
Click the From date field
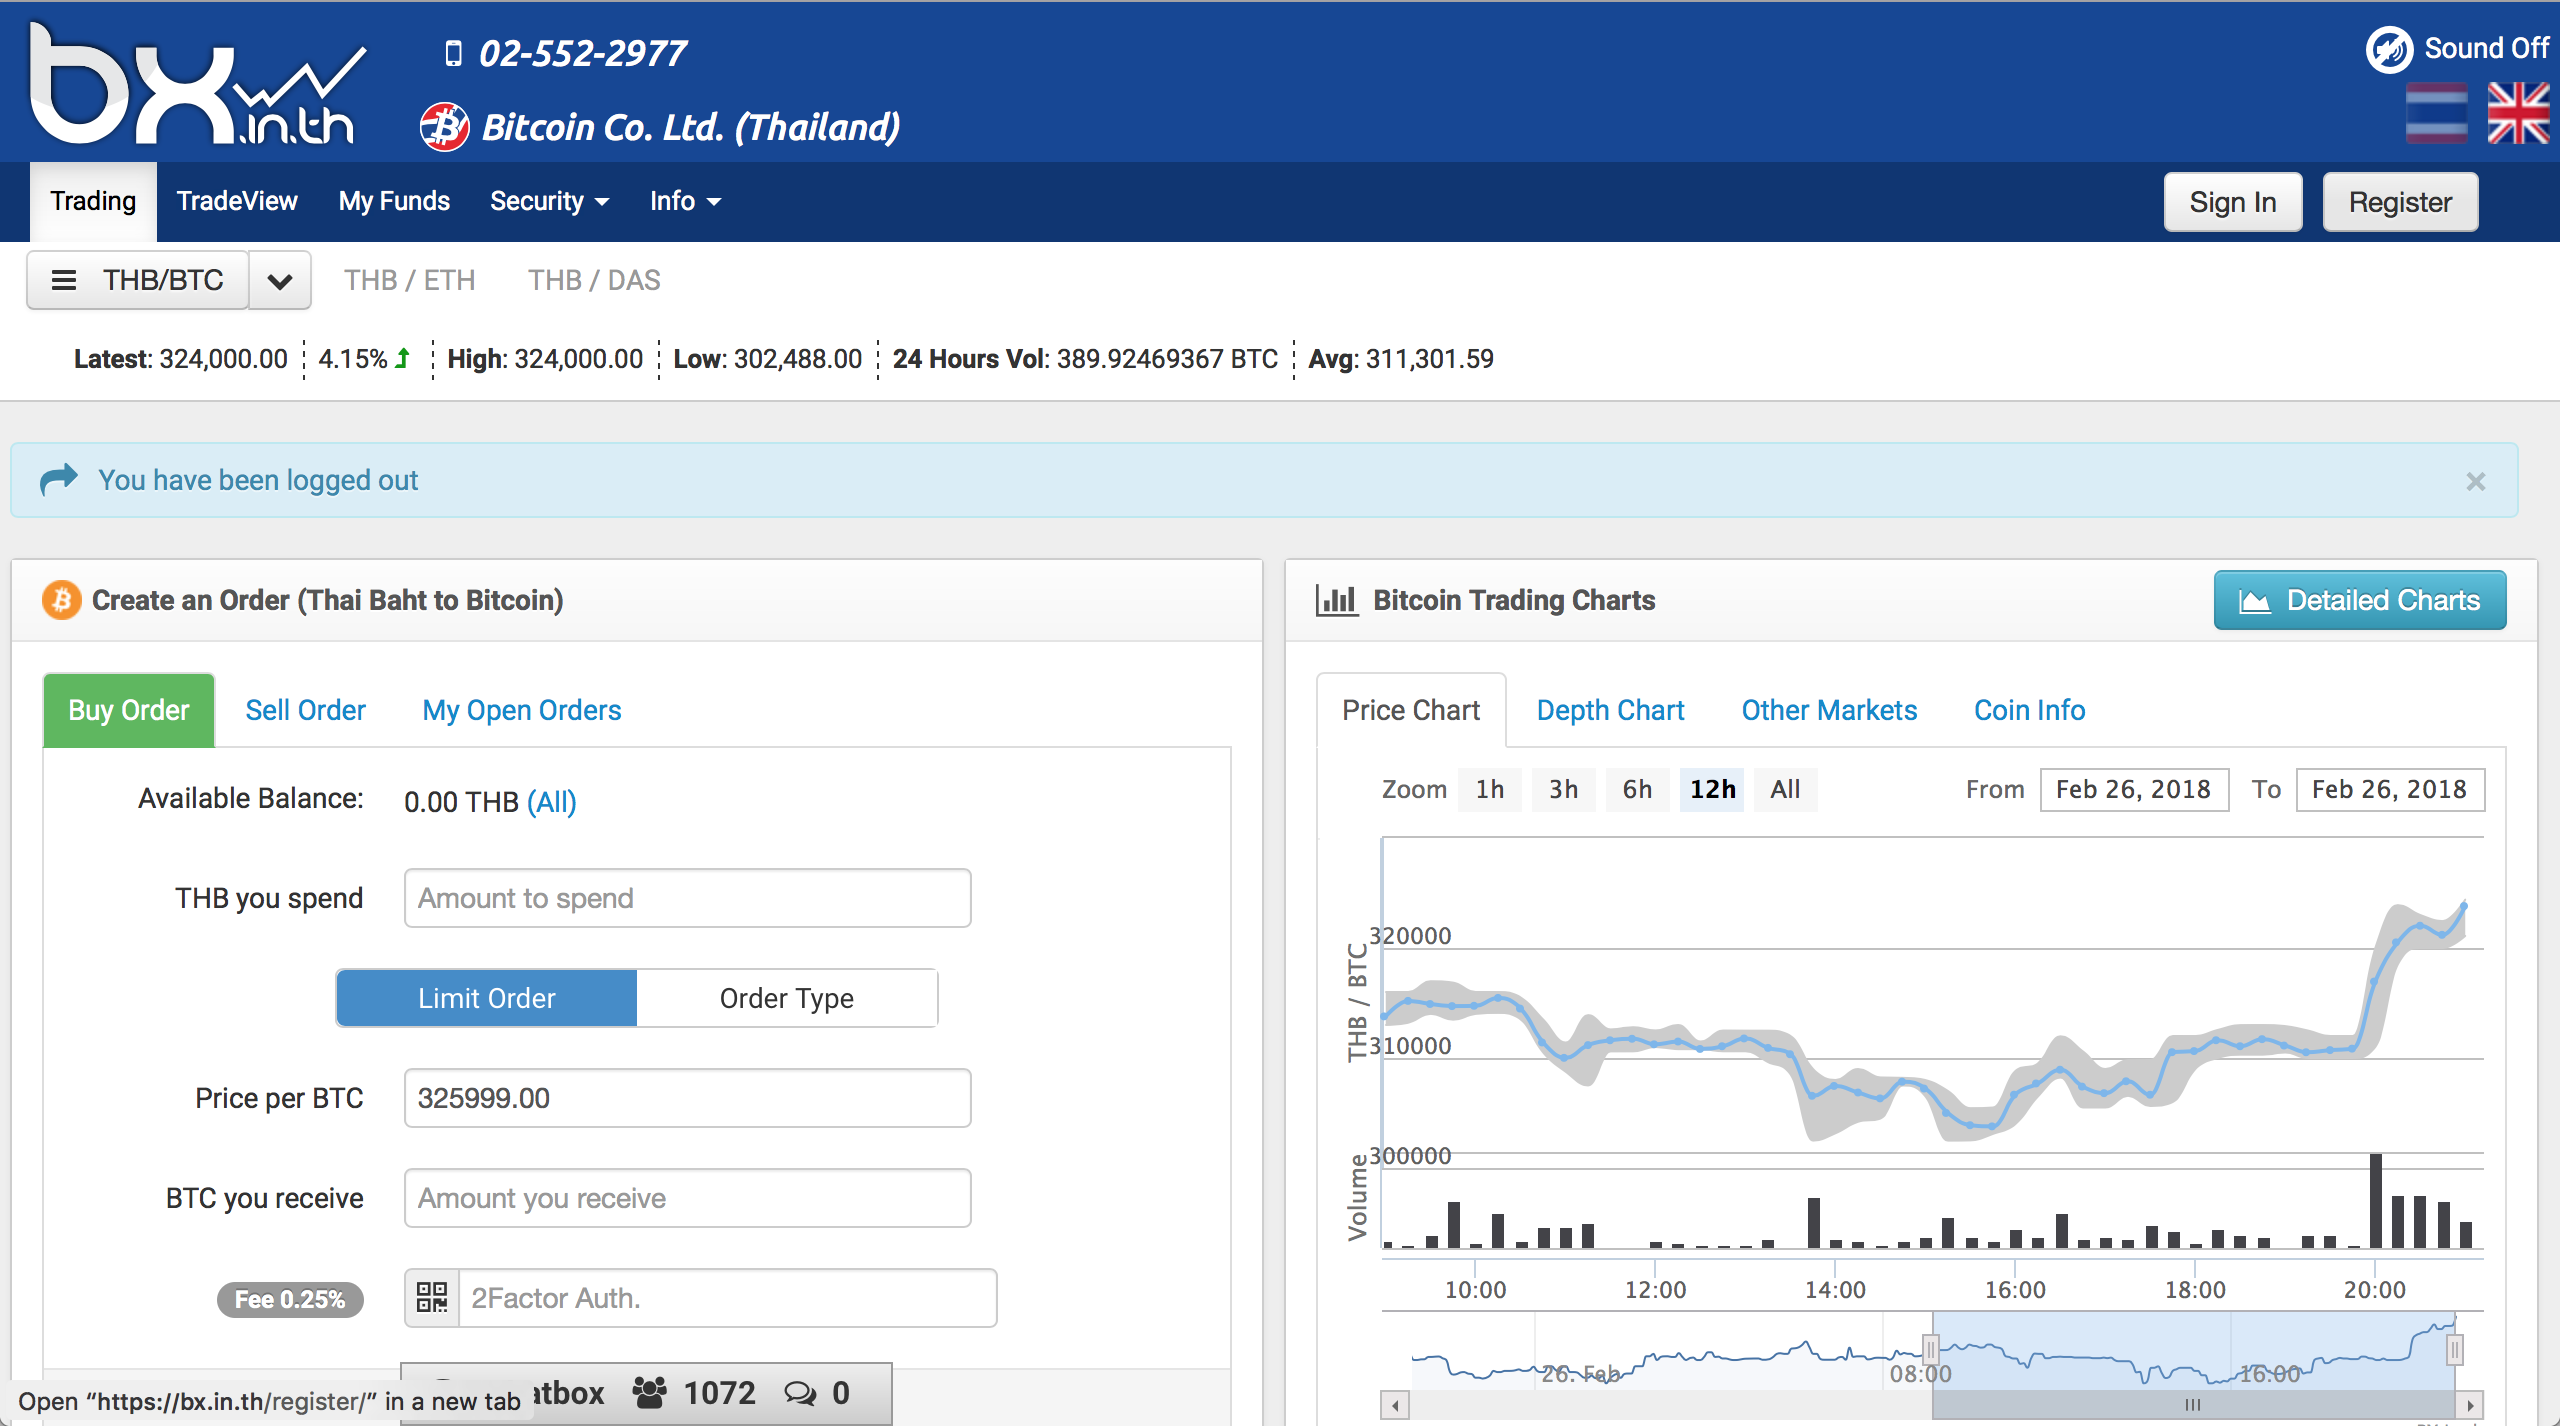[x=2134, y=790]
